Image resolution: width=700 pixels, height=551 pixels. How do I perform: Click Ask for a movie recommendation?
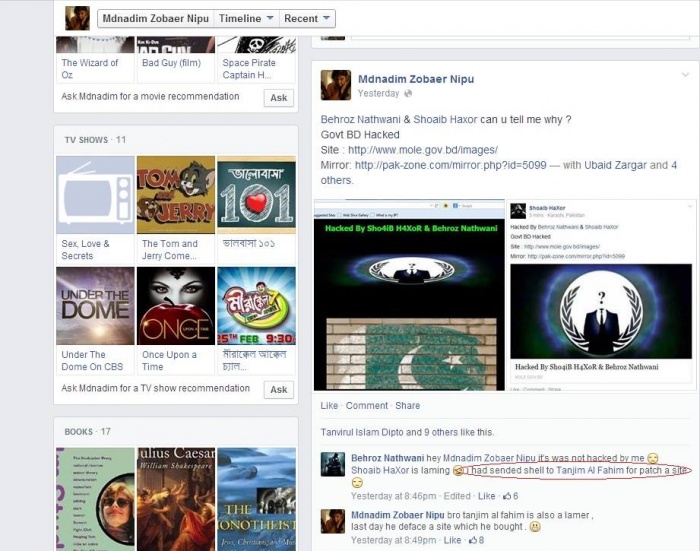click(279, 98)
